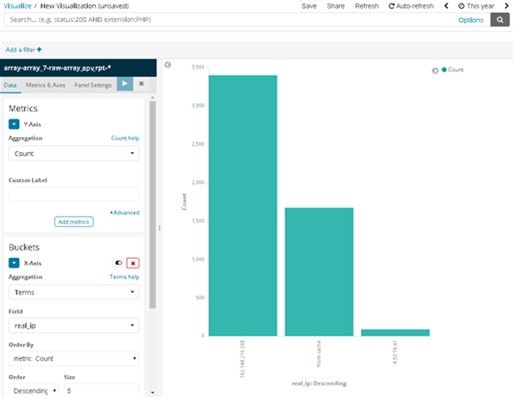Switch to the Metrics & Axes tab
Viewport: 517px width, 399px height.
[x=45, y=85]
